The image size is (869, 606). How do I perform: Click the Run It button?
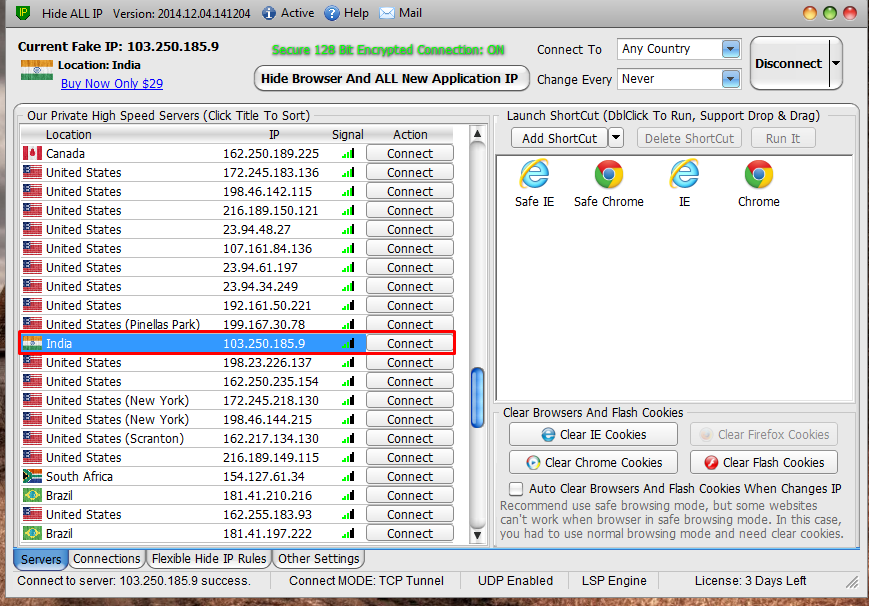point(783,138)
